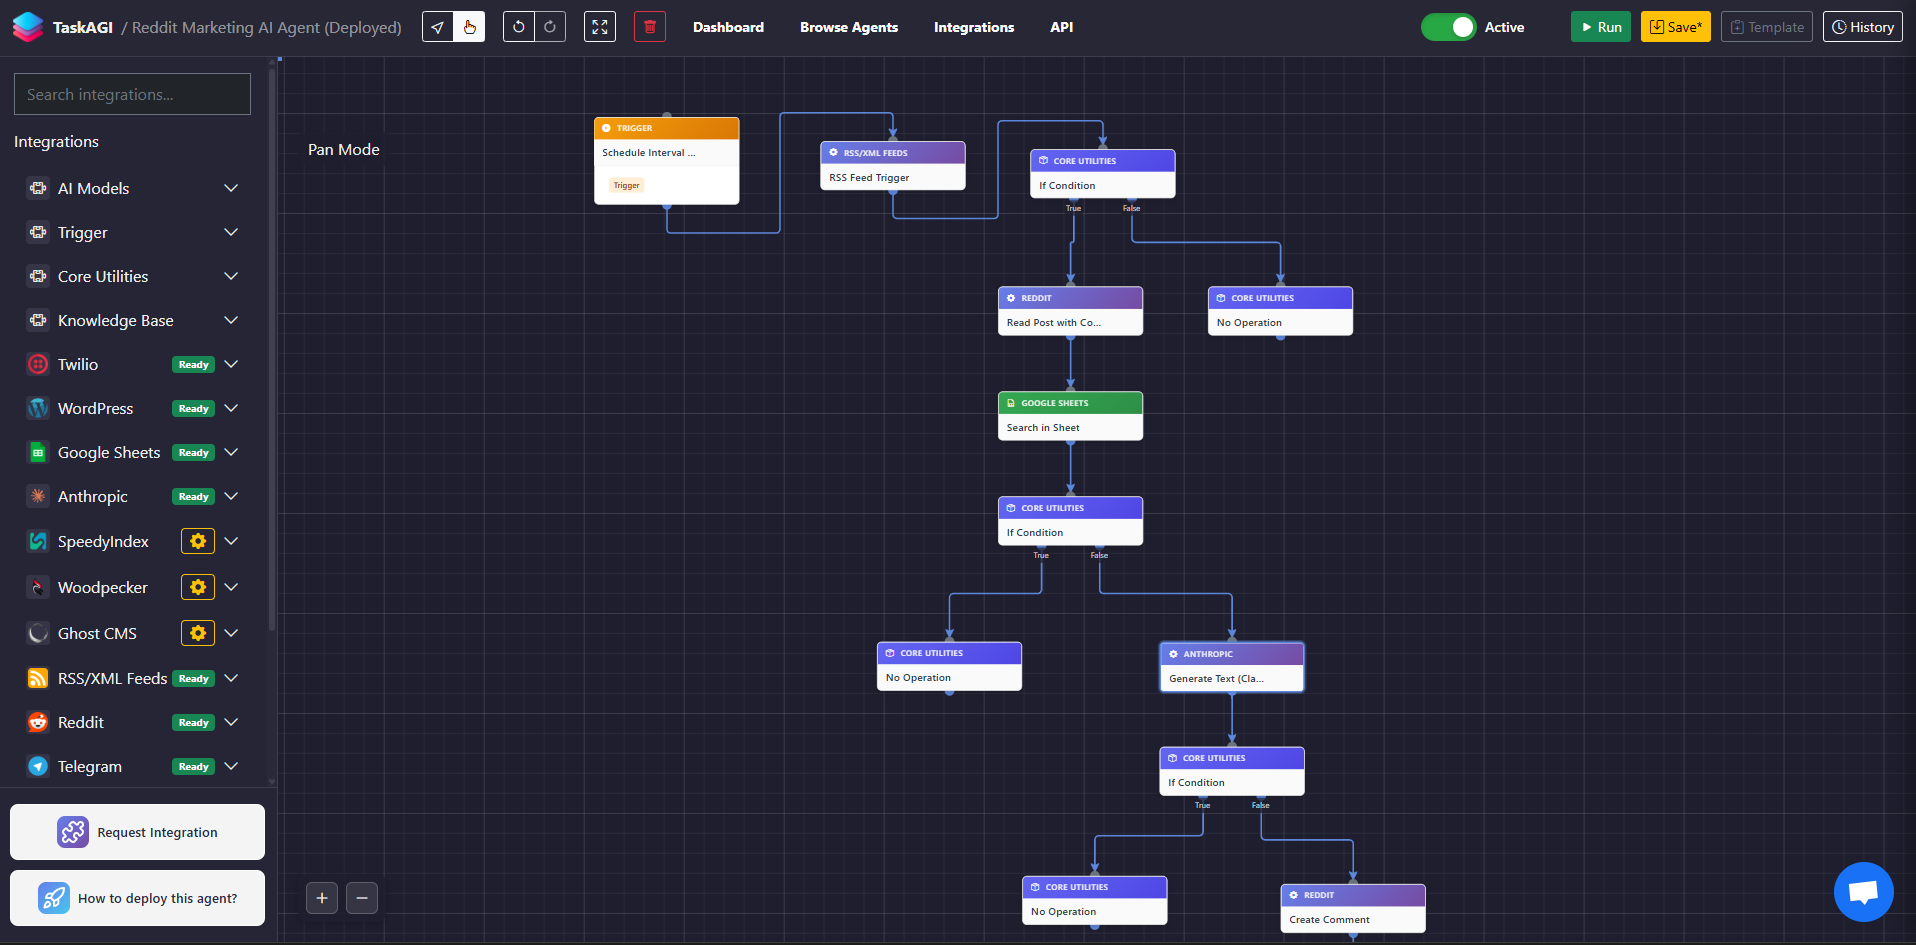Select the Create Comment Reddit node
Screen dimensions: 1916x945
click(x=1353, y=908)
